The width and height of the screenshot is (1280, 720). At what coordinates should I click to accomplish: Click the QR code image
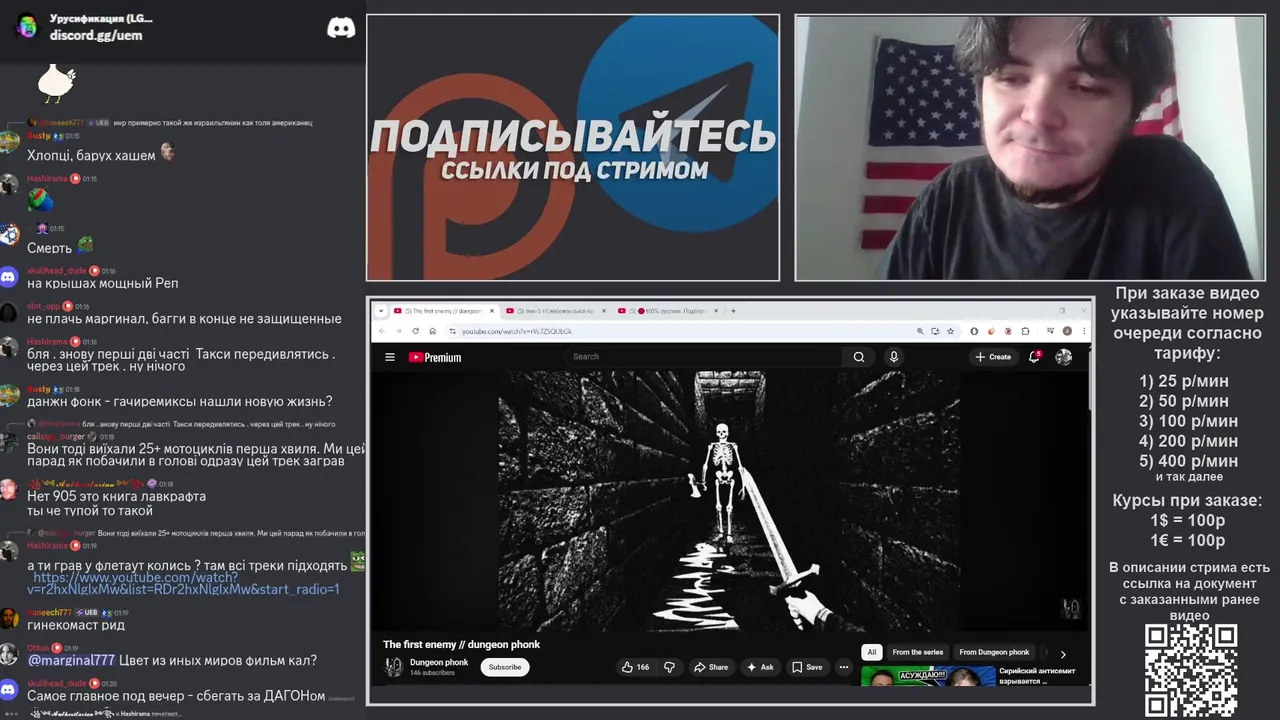tap(1190, 670)
